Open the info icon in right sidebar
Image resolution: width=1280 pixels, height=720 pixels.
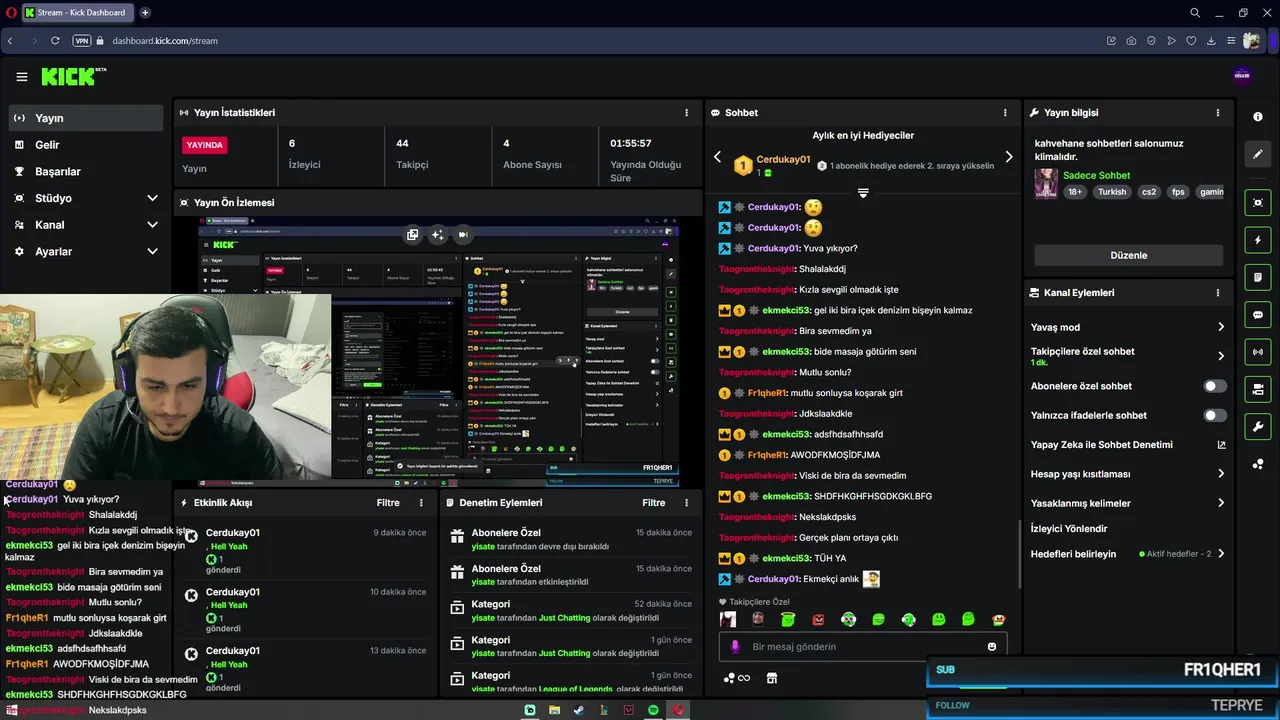pyautogui.click(x=1258, y=117)
